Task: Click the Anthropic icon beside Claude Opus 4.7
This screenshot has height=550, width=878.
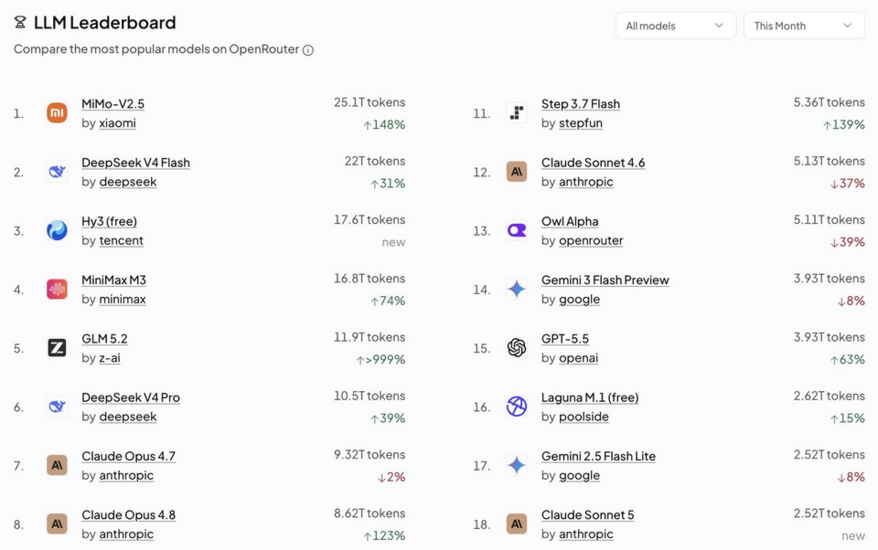Action: pyautogui.click(x=57, y=465)
